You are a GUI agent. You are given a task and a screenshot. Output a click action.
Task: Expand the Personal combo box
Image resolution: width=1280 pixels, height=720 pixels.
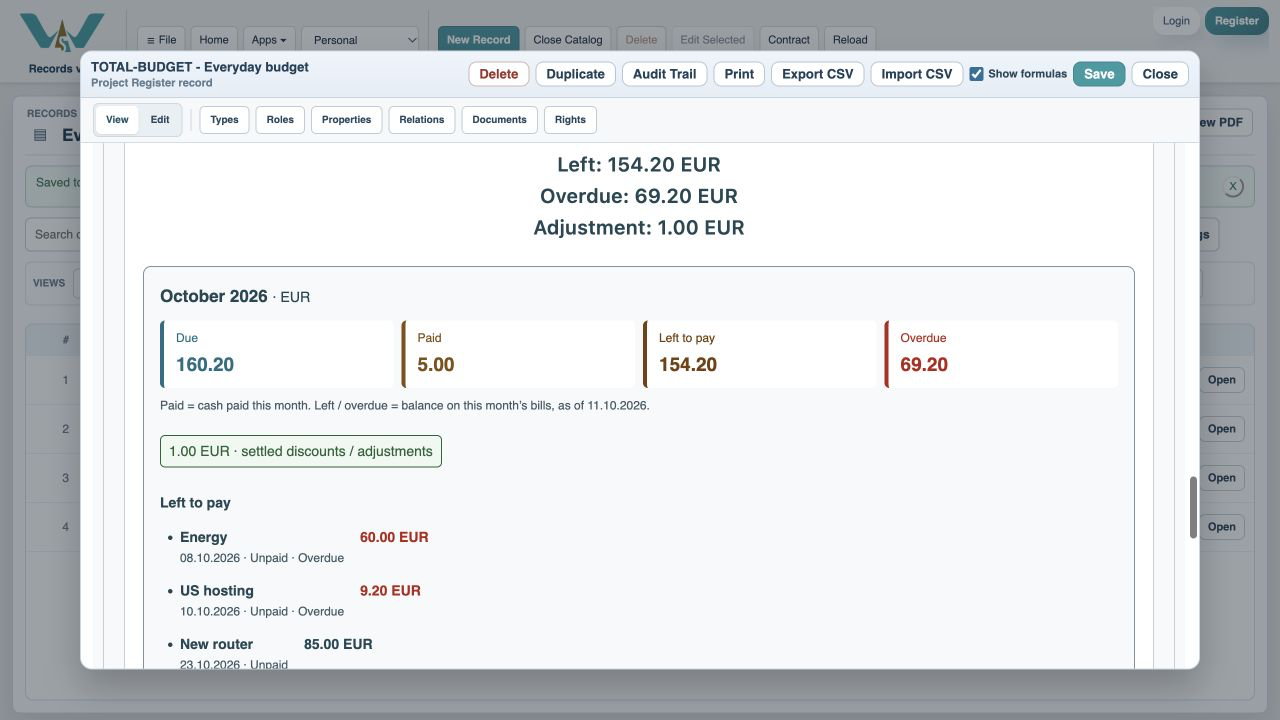pos(361,40)
